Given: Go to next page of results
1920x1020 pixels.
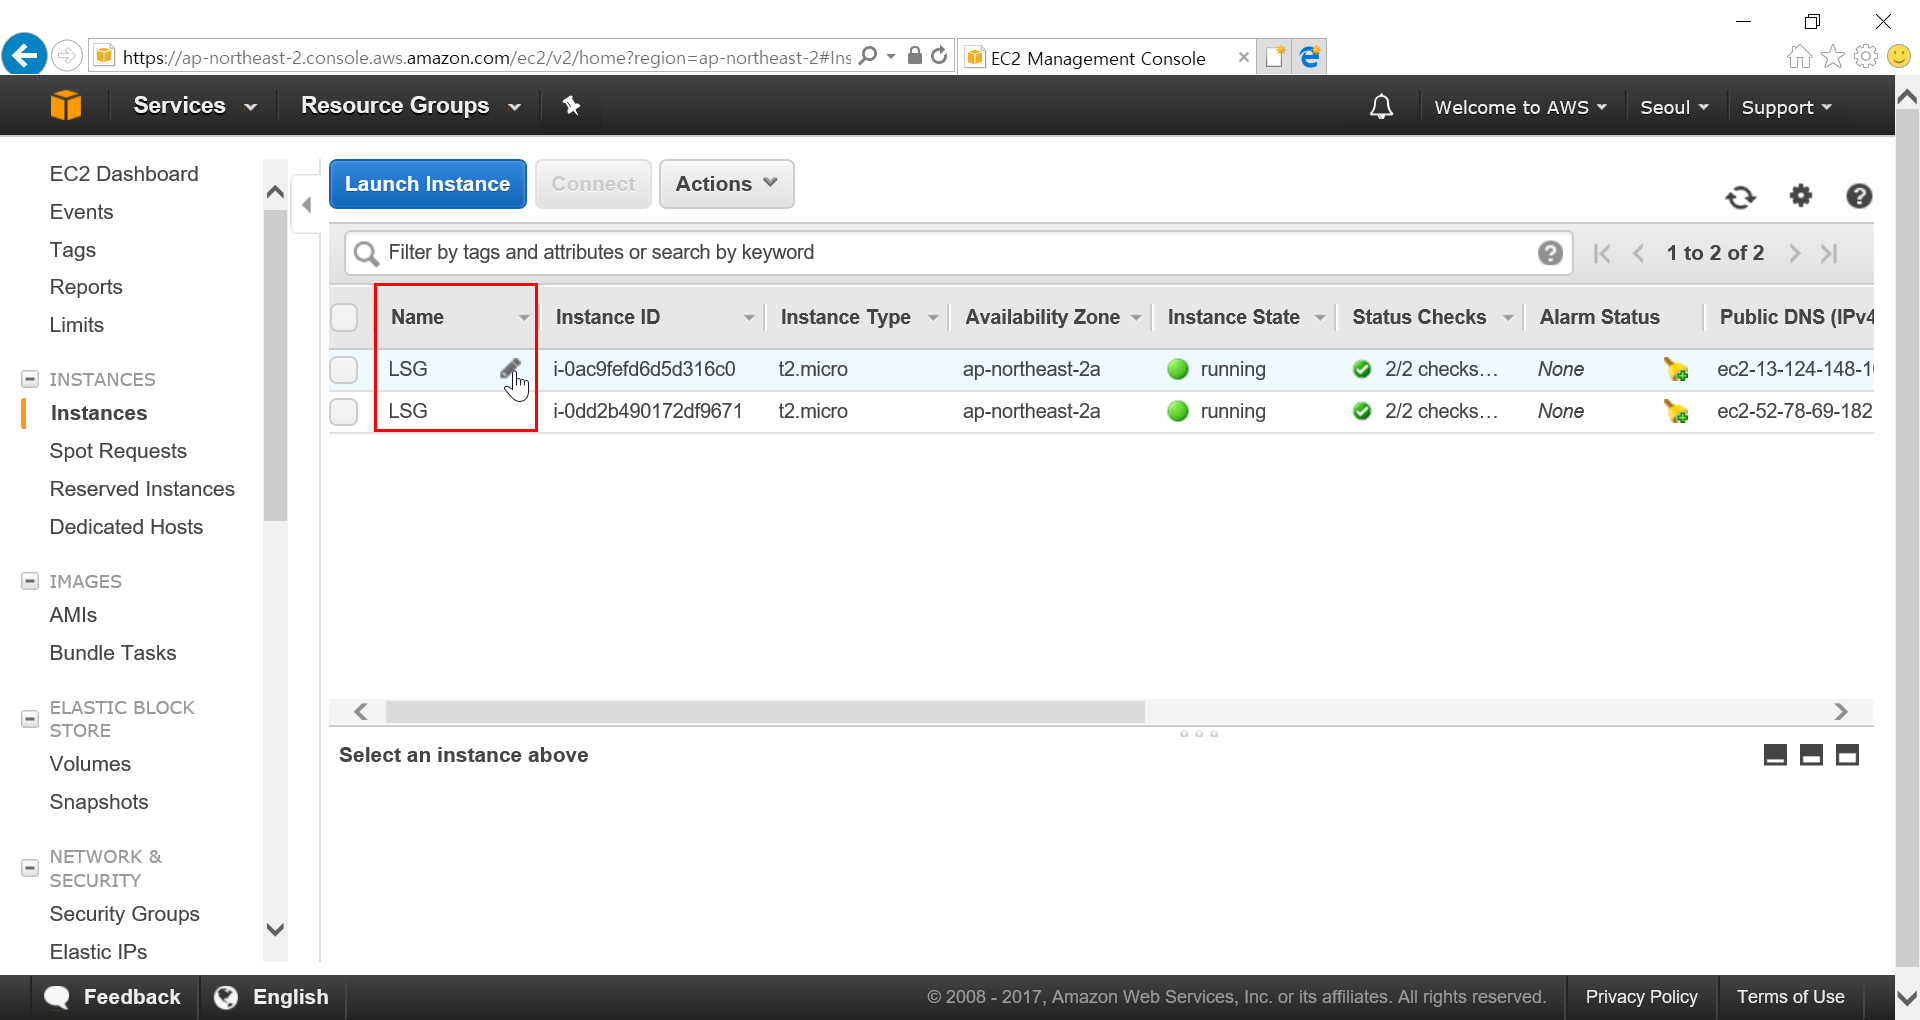Looking at the screenshot, I should click(1795, 253).
